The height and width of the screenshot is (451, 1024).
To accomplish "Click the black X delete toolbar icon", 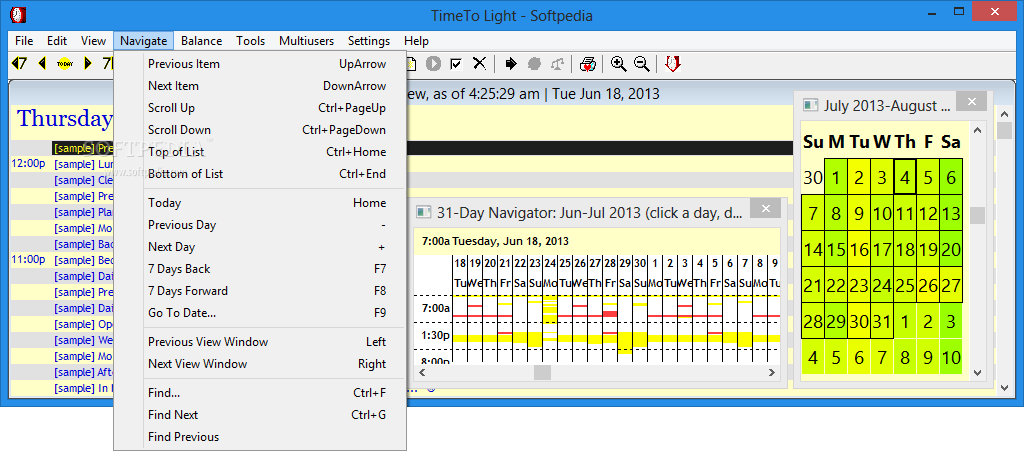I will [479, 63].
